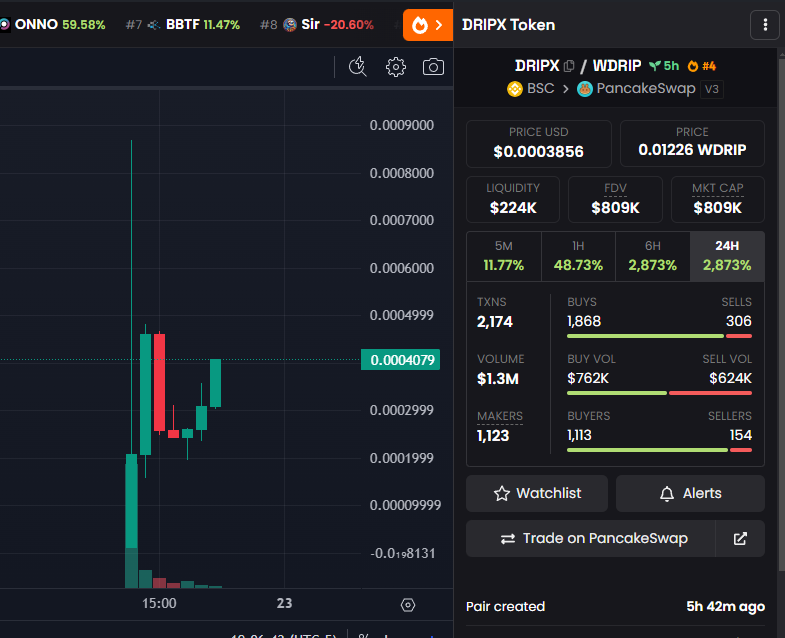Click the BSC chain link
The image size is (785, 638).
click(x=531, y=89)
